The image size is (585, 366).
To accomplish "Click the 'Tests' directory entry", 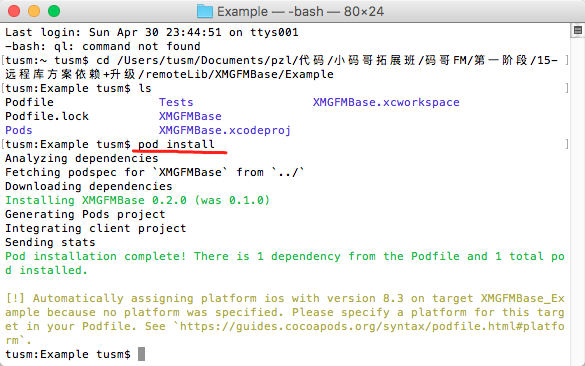I will (x=176, y=102).
